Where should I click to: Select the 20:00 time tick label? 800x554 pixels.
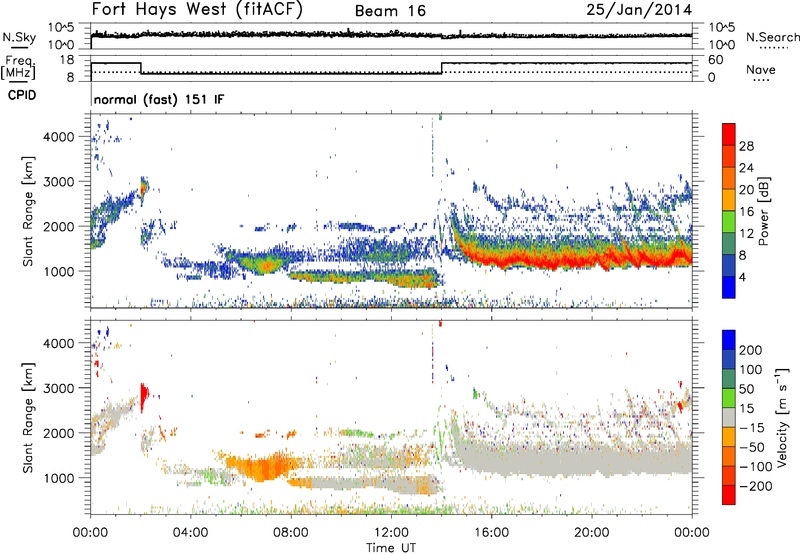tap(591, 533)
